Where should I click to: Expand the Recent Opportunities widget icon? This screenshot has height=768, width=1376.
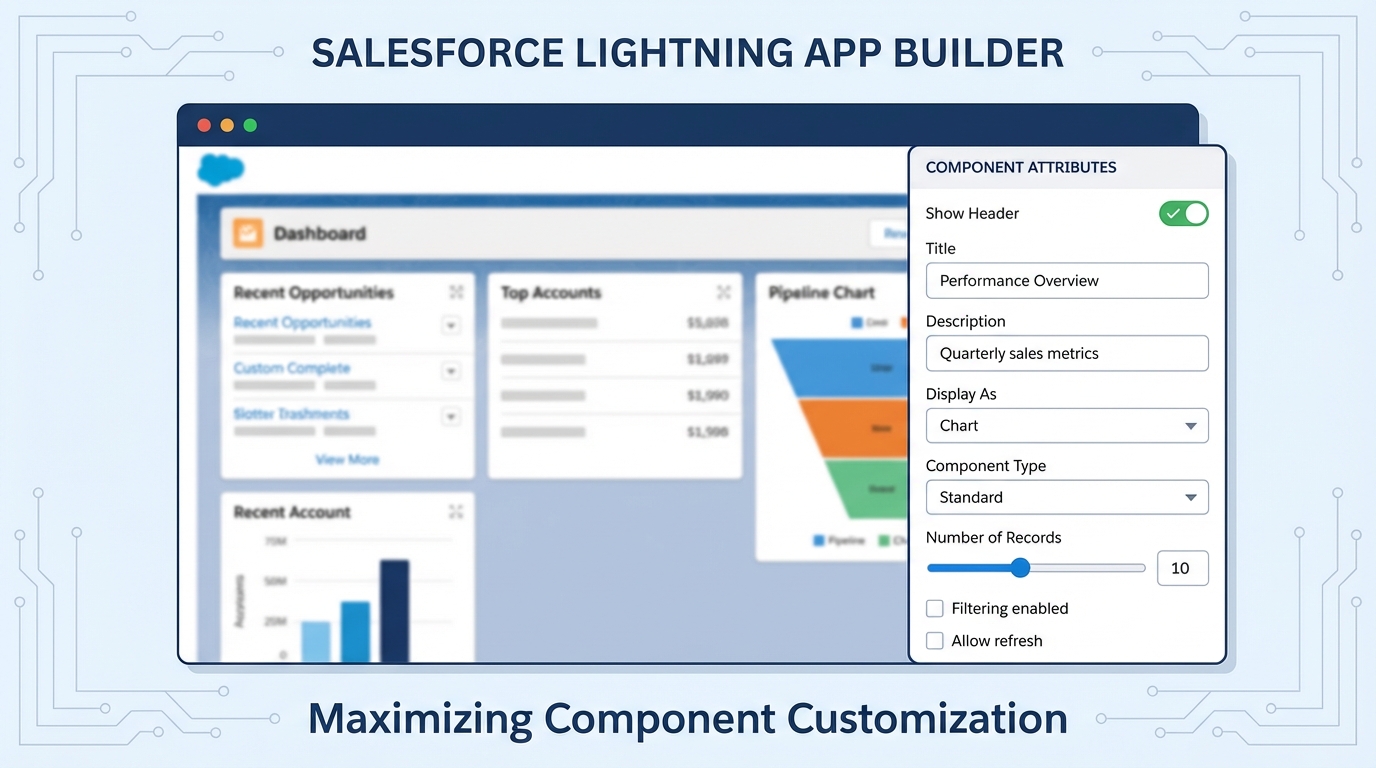click(x=456, y=293)
